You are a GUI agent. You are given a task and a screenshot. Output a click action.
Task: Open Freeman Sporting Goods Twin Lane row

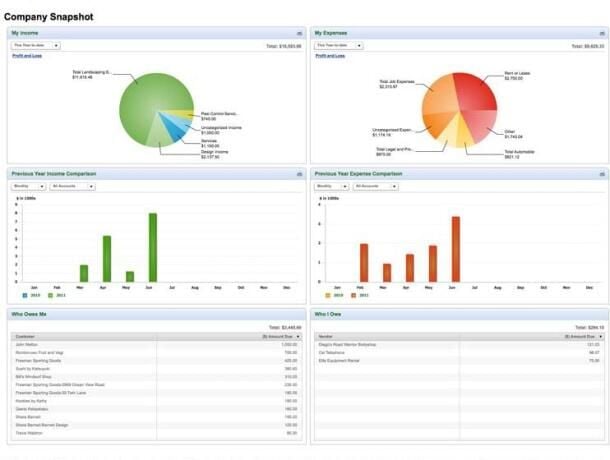point(156,393)
